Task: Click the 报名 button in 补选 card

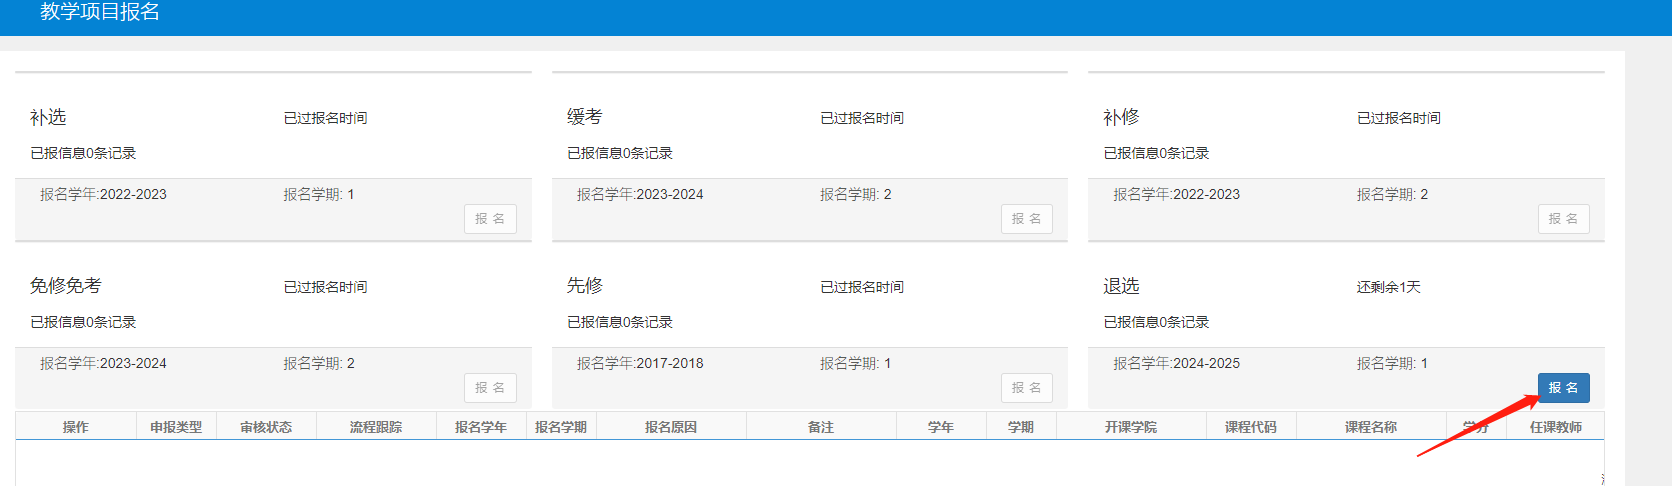Action: [490, 219]
